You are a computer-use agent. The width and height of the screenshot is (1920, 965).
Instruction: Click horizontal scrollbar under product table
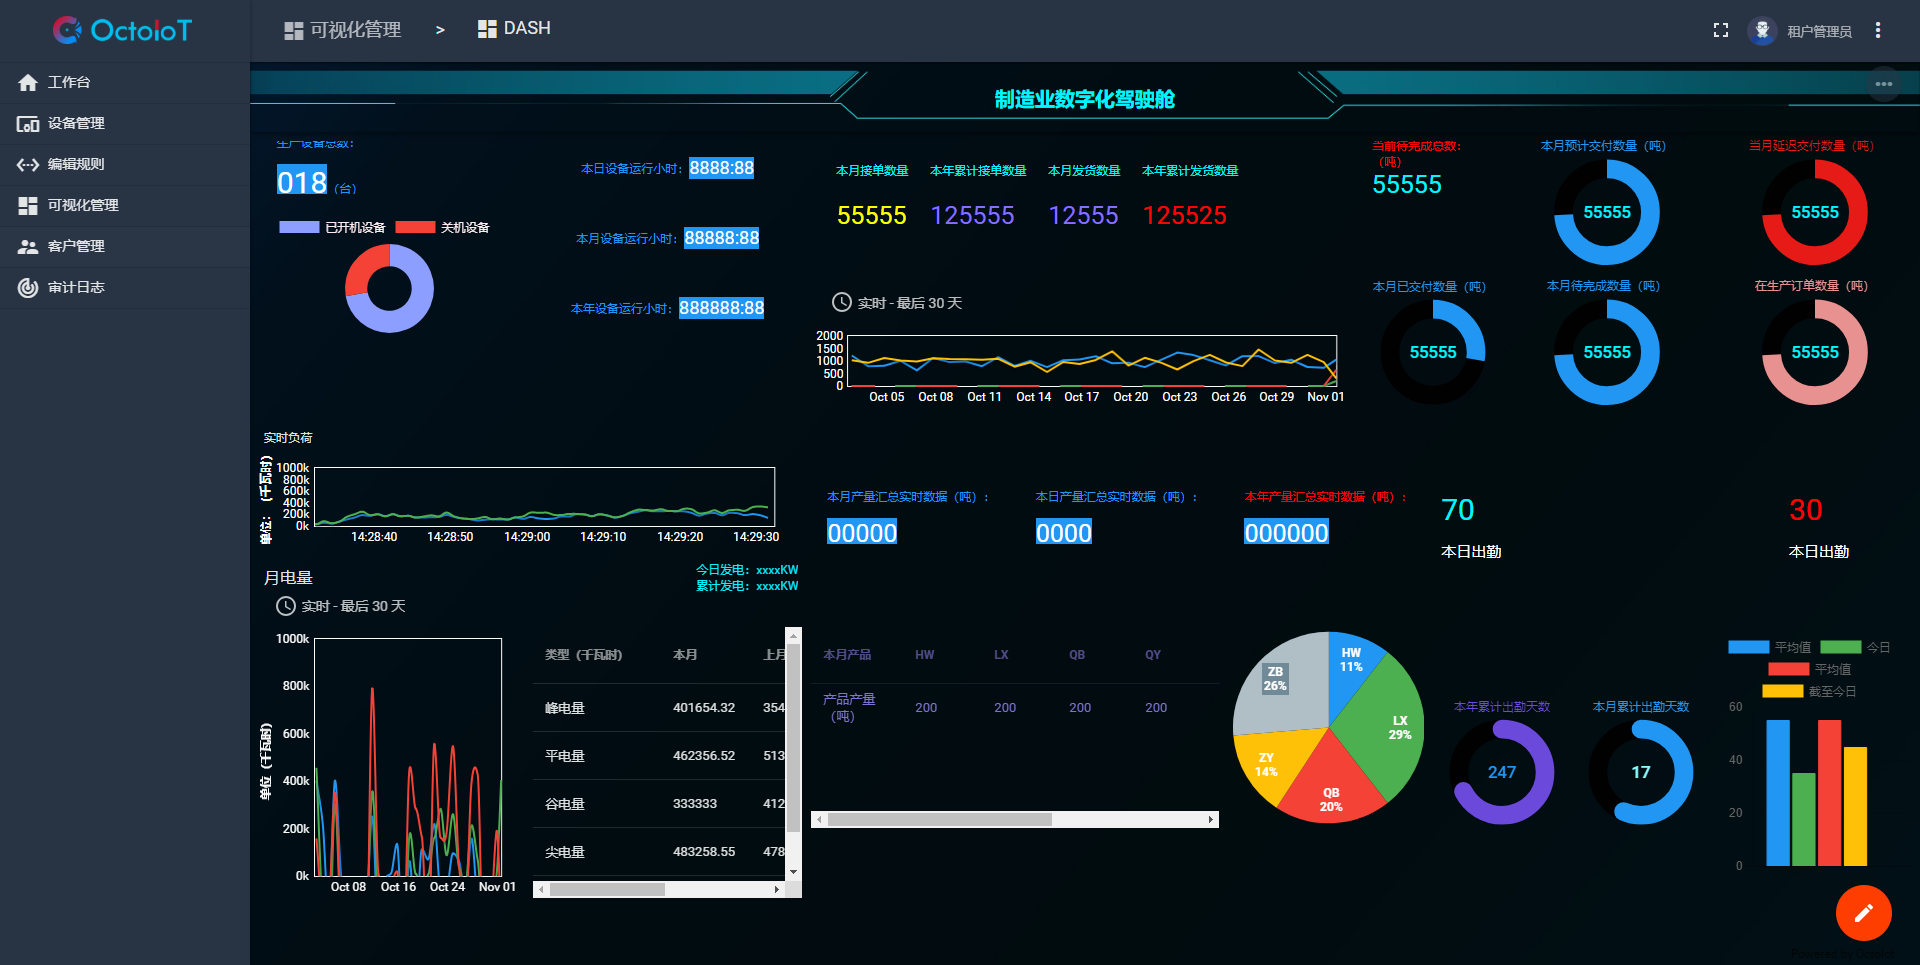(940, 819)
